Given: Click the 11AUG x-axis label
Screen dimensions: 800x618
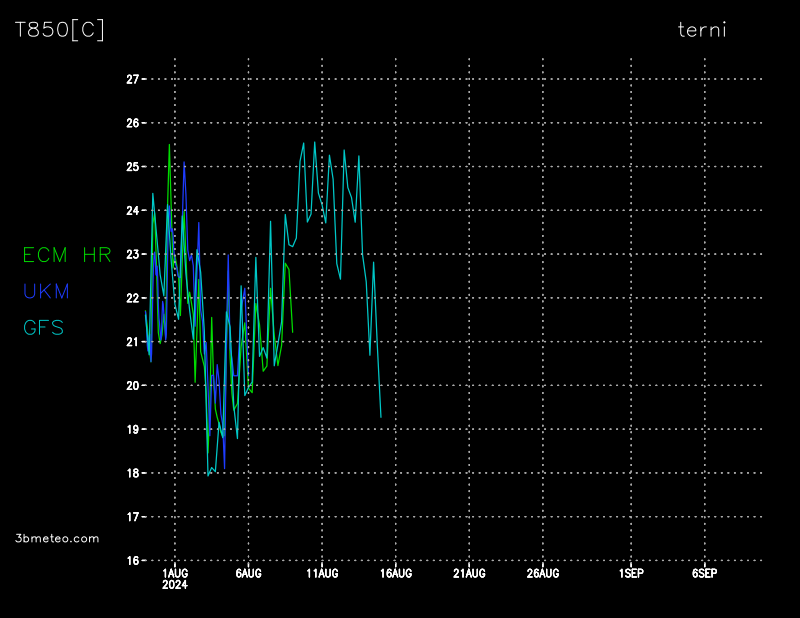Looking at the screenshot, I should 322,574.
